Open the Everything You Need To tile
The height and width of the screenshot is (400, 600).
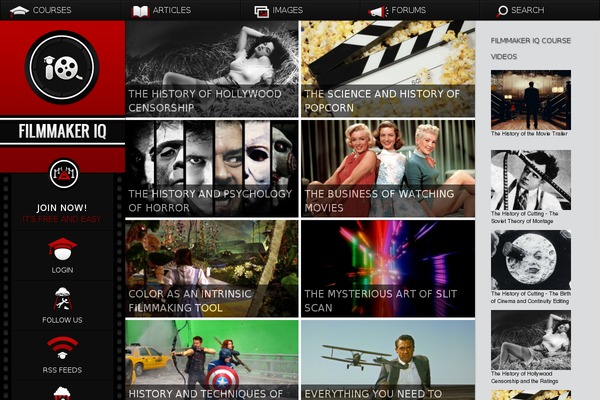(388, 360)
